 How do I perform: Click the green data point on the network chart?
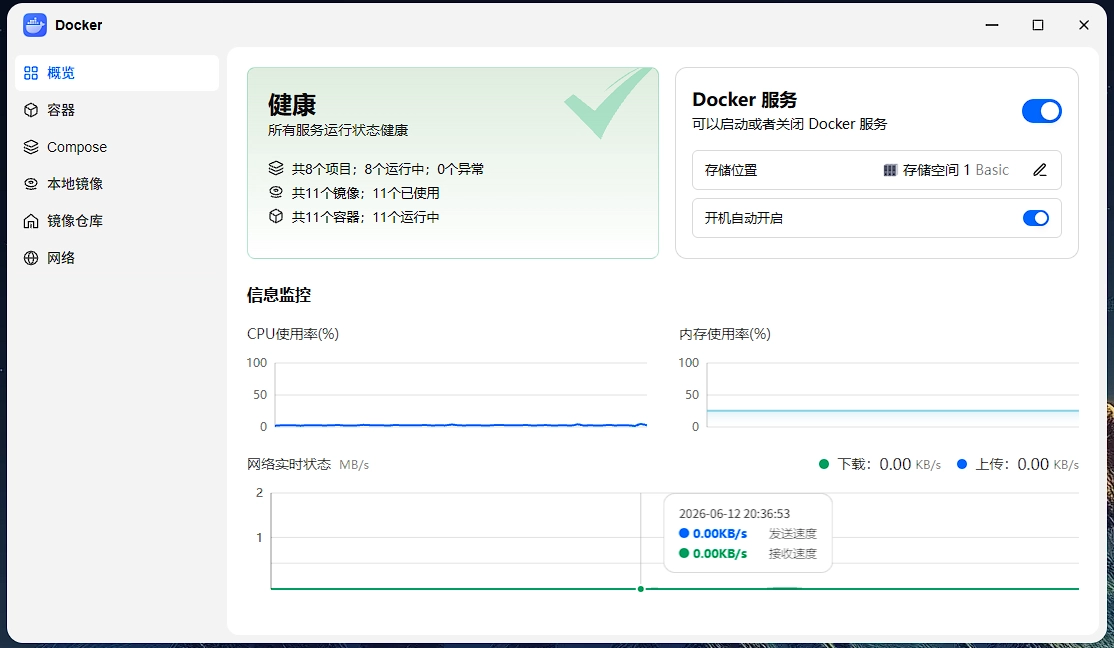(x=641, y=589)
